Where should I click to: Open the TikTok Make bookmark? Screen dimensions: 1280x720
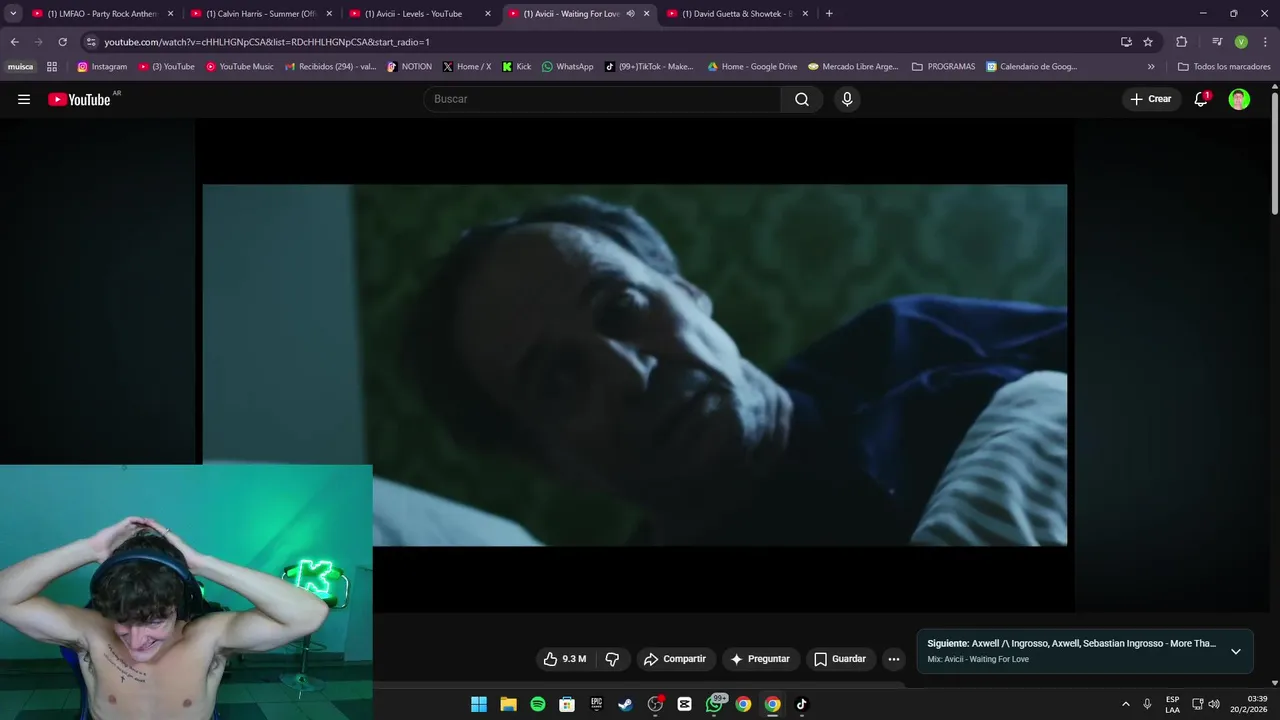(x=649, y=67)
